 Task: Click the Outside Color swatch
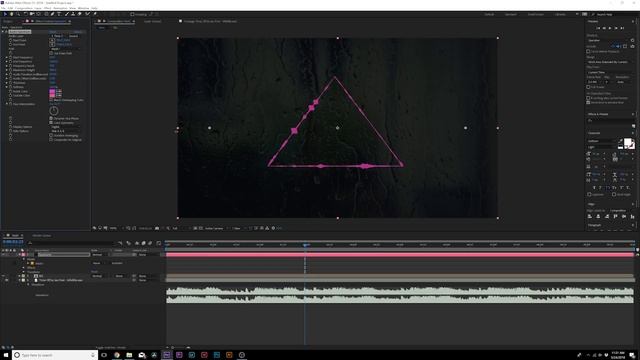coord(52,96)
